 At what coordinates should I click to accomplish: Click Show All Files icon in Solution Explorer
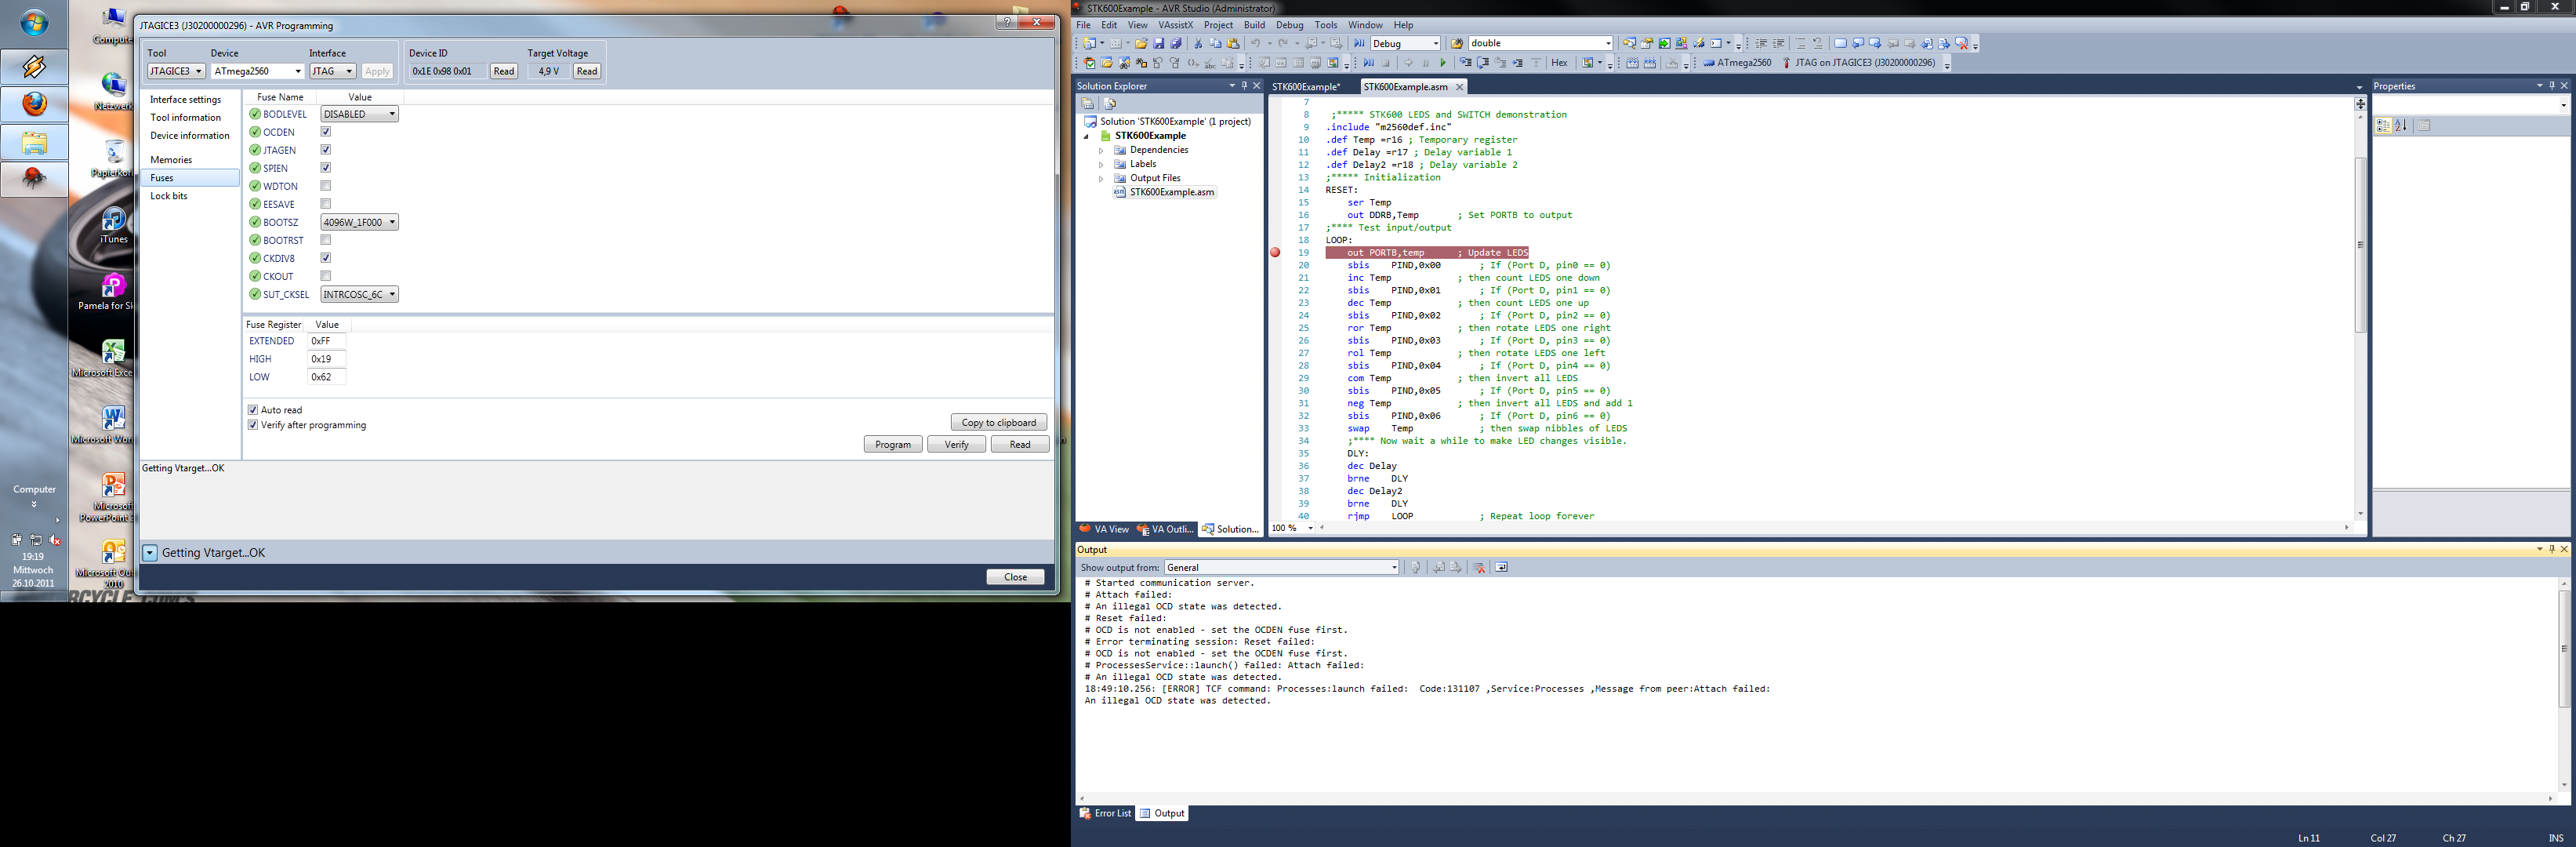(x=1110, y=103)
